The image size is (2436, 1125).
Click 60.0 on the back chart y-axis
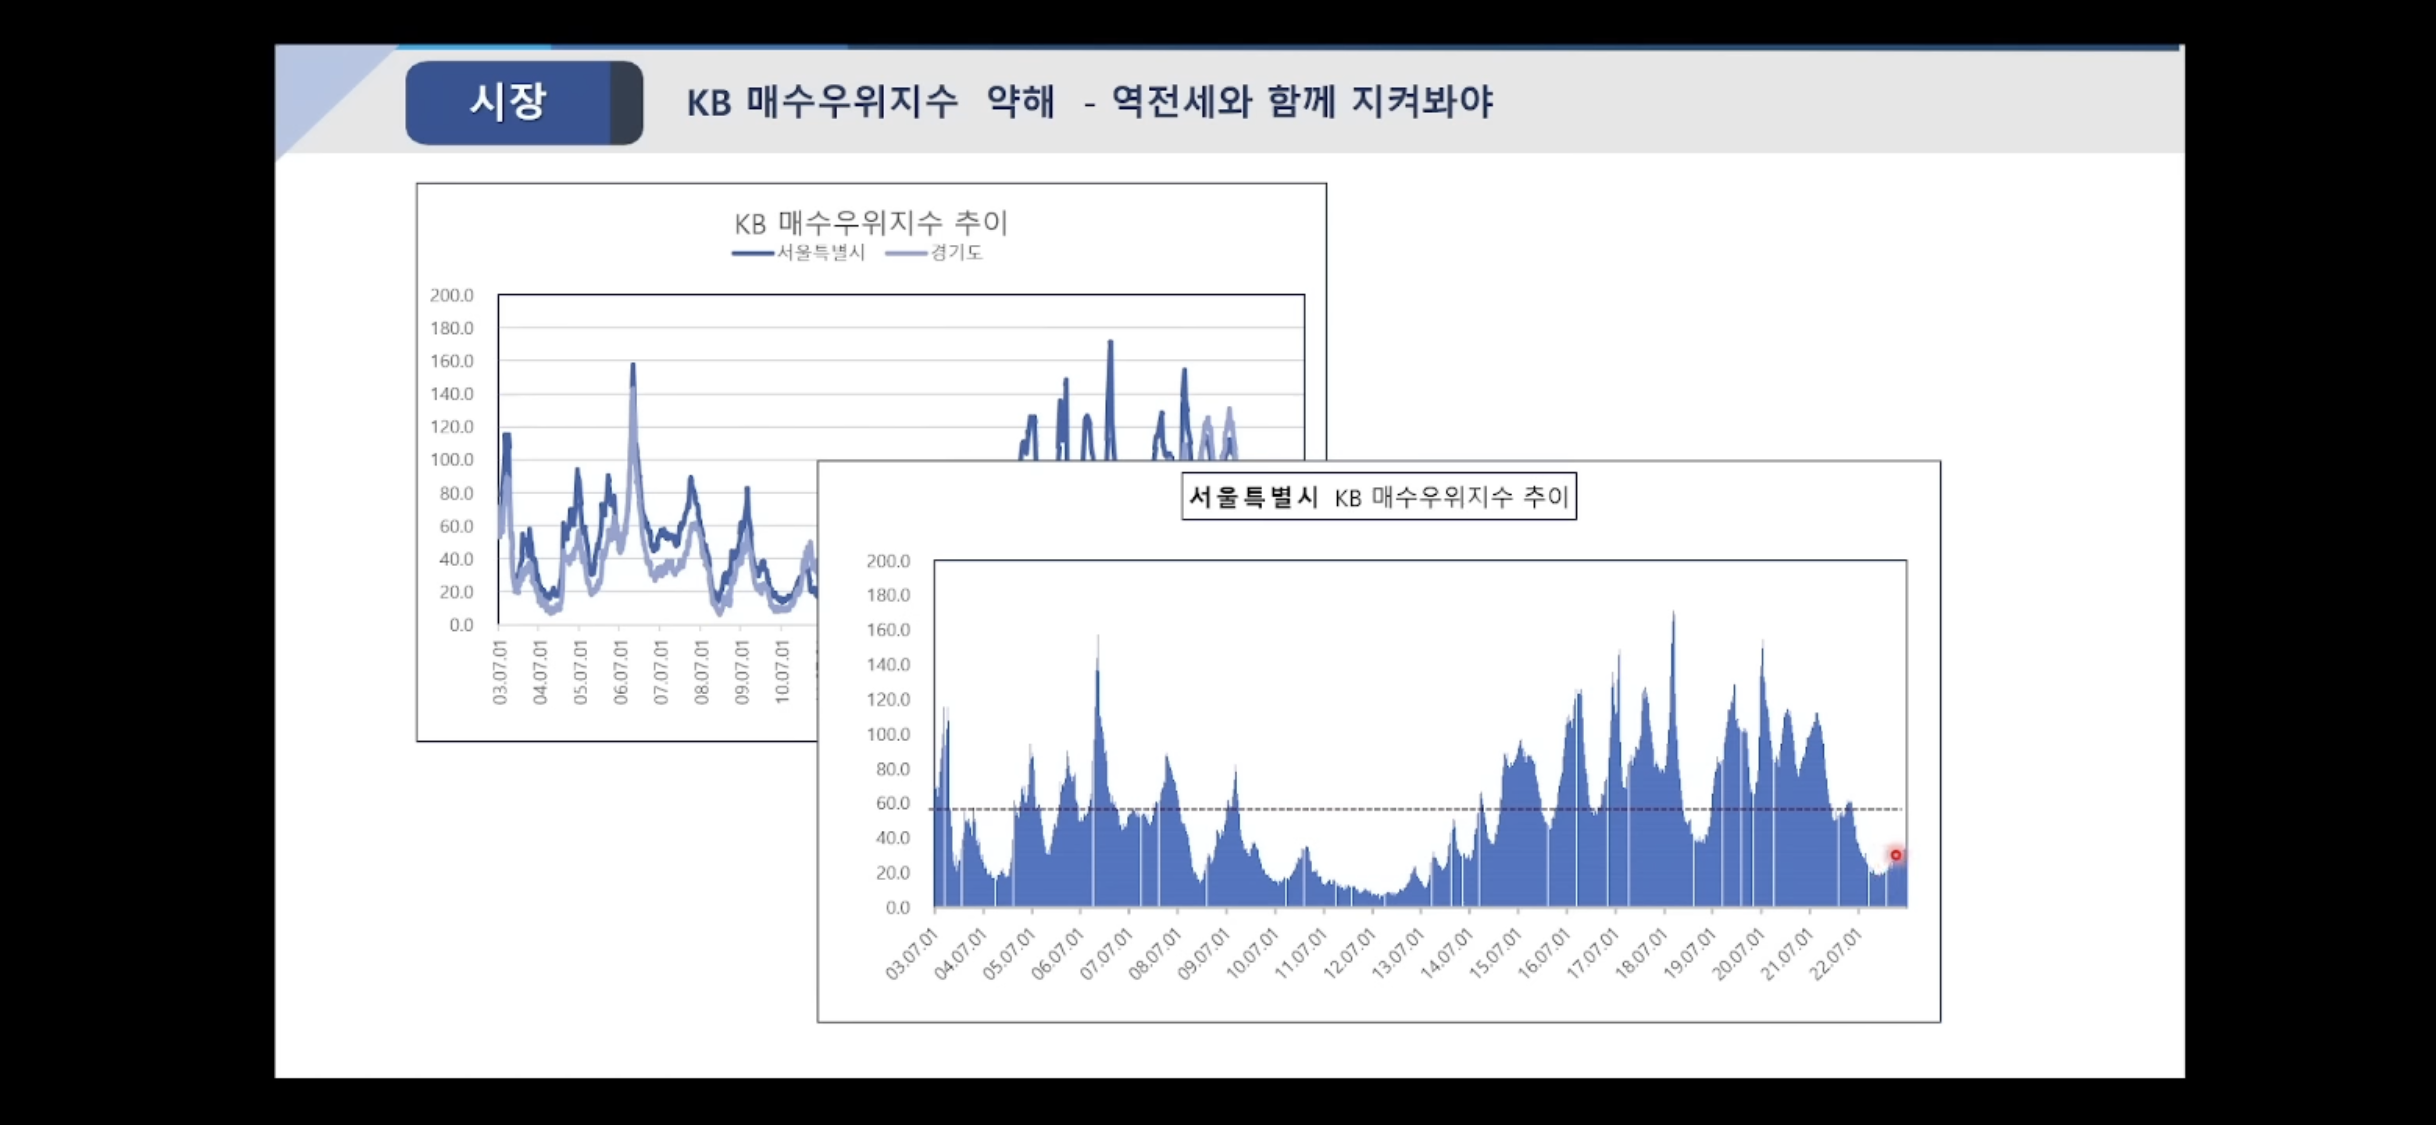tap(456, 526)
